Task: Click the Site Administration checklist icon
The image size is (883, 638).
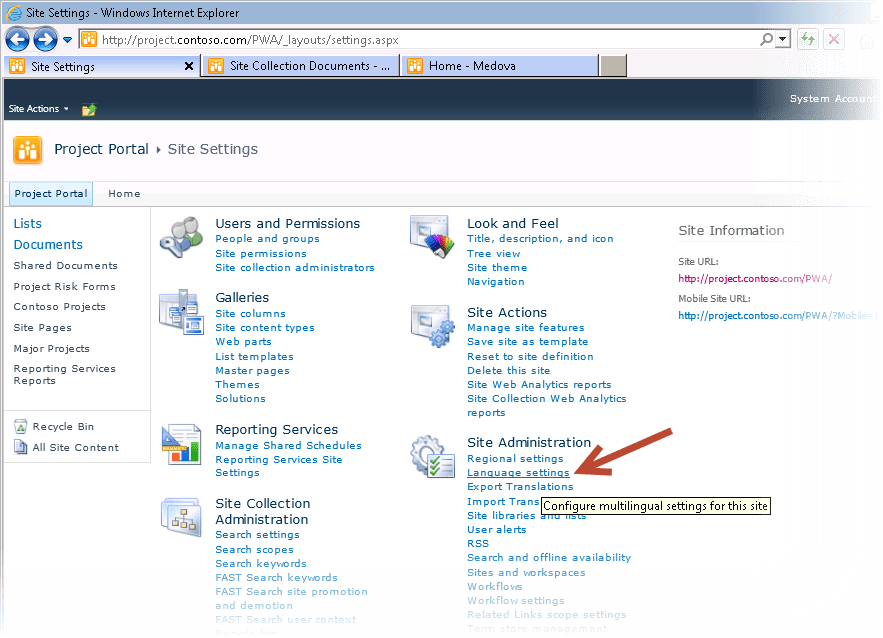Action: (431, 455)
